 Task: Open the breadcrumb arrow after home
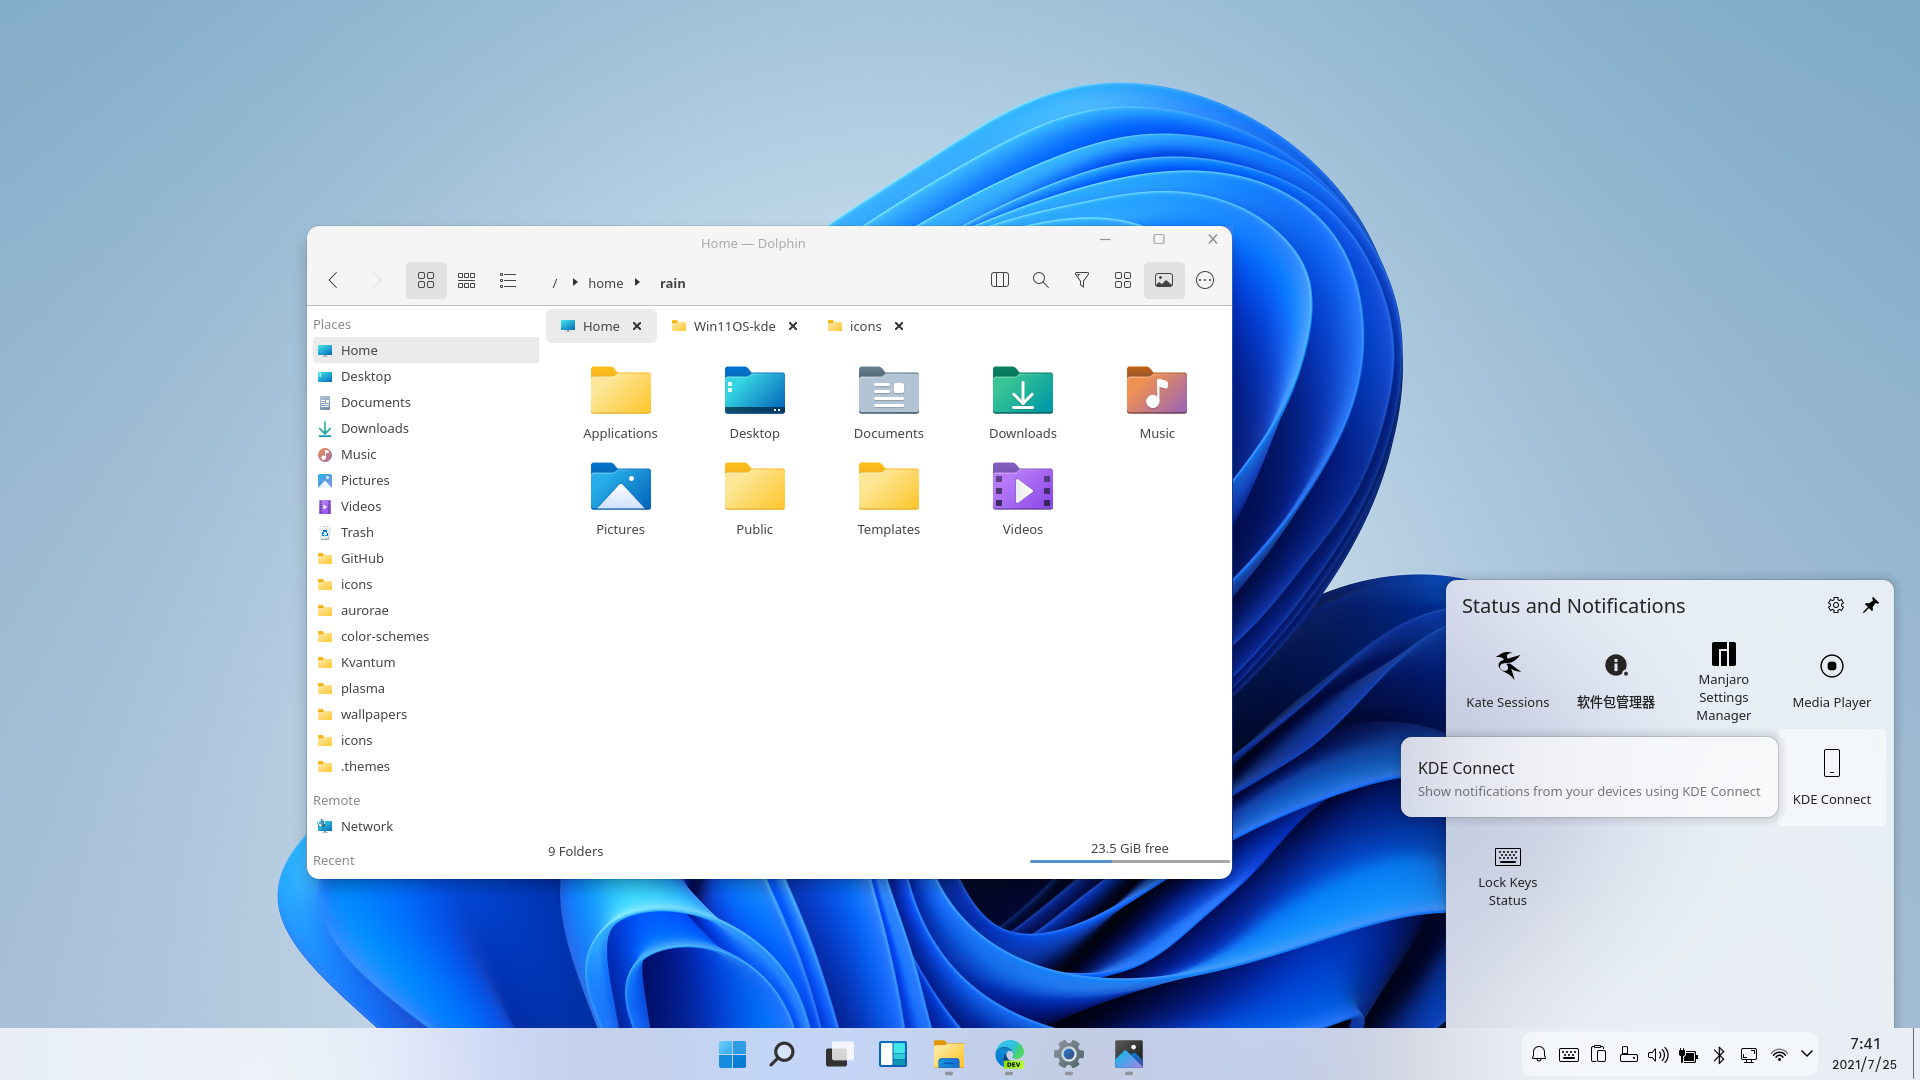637,283
